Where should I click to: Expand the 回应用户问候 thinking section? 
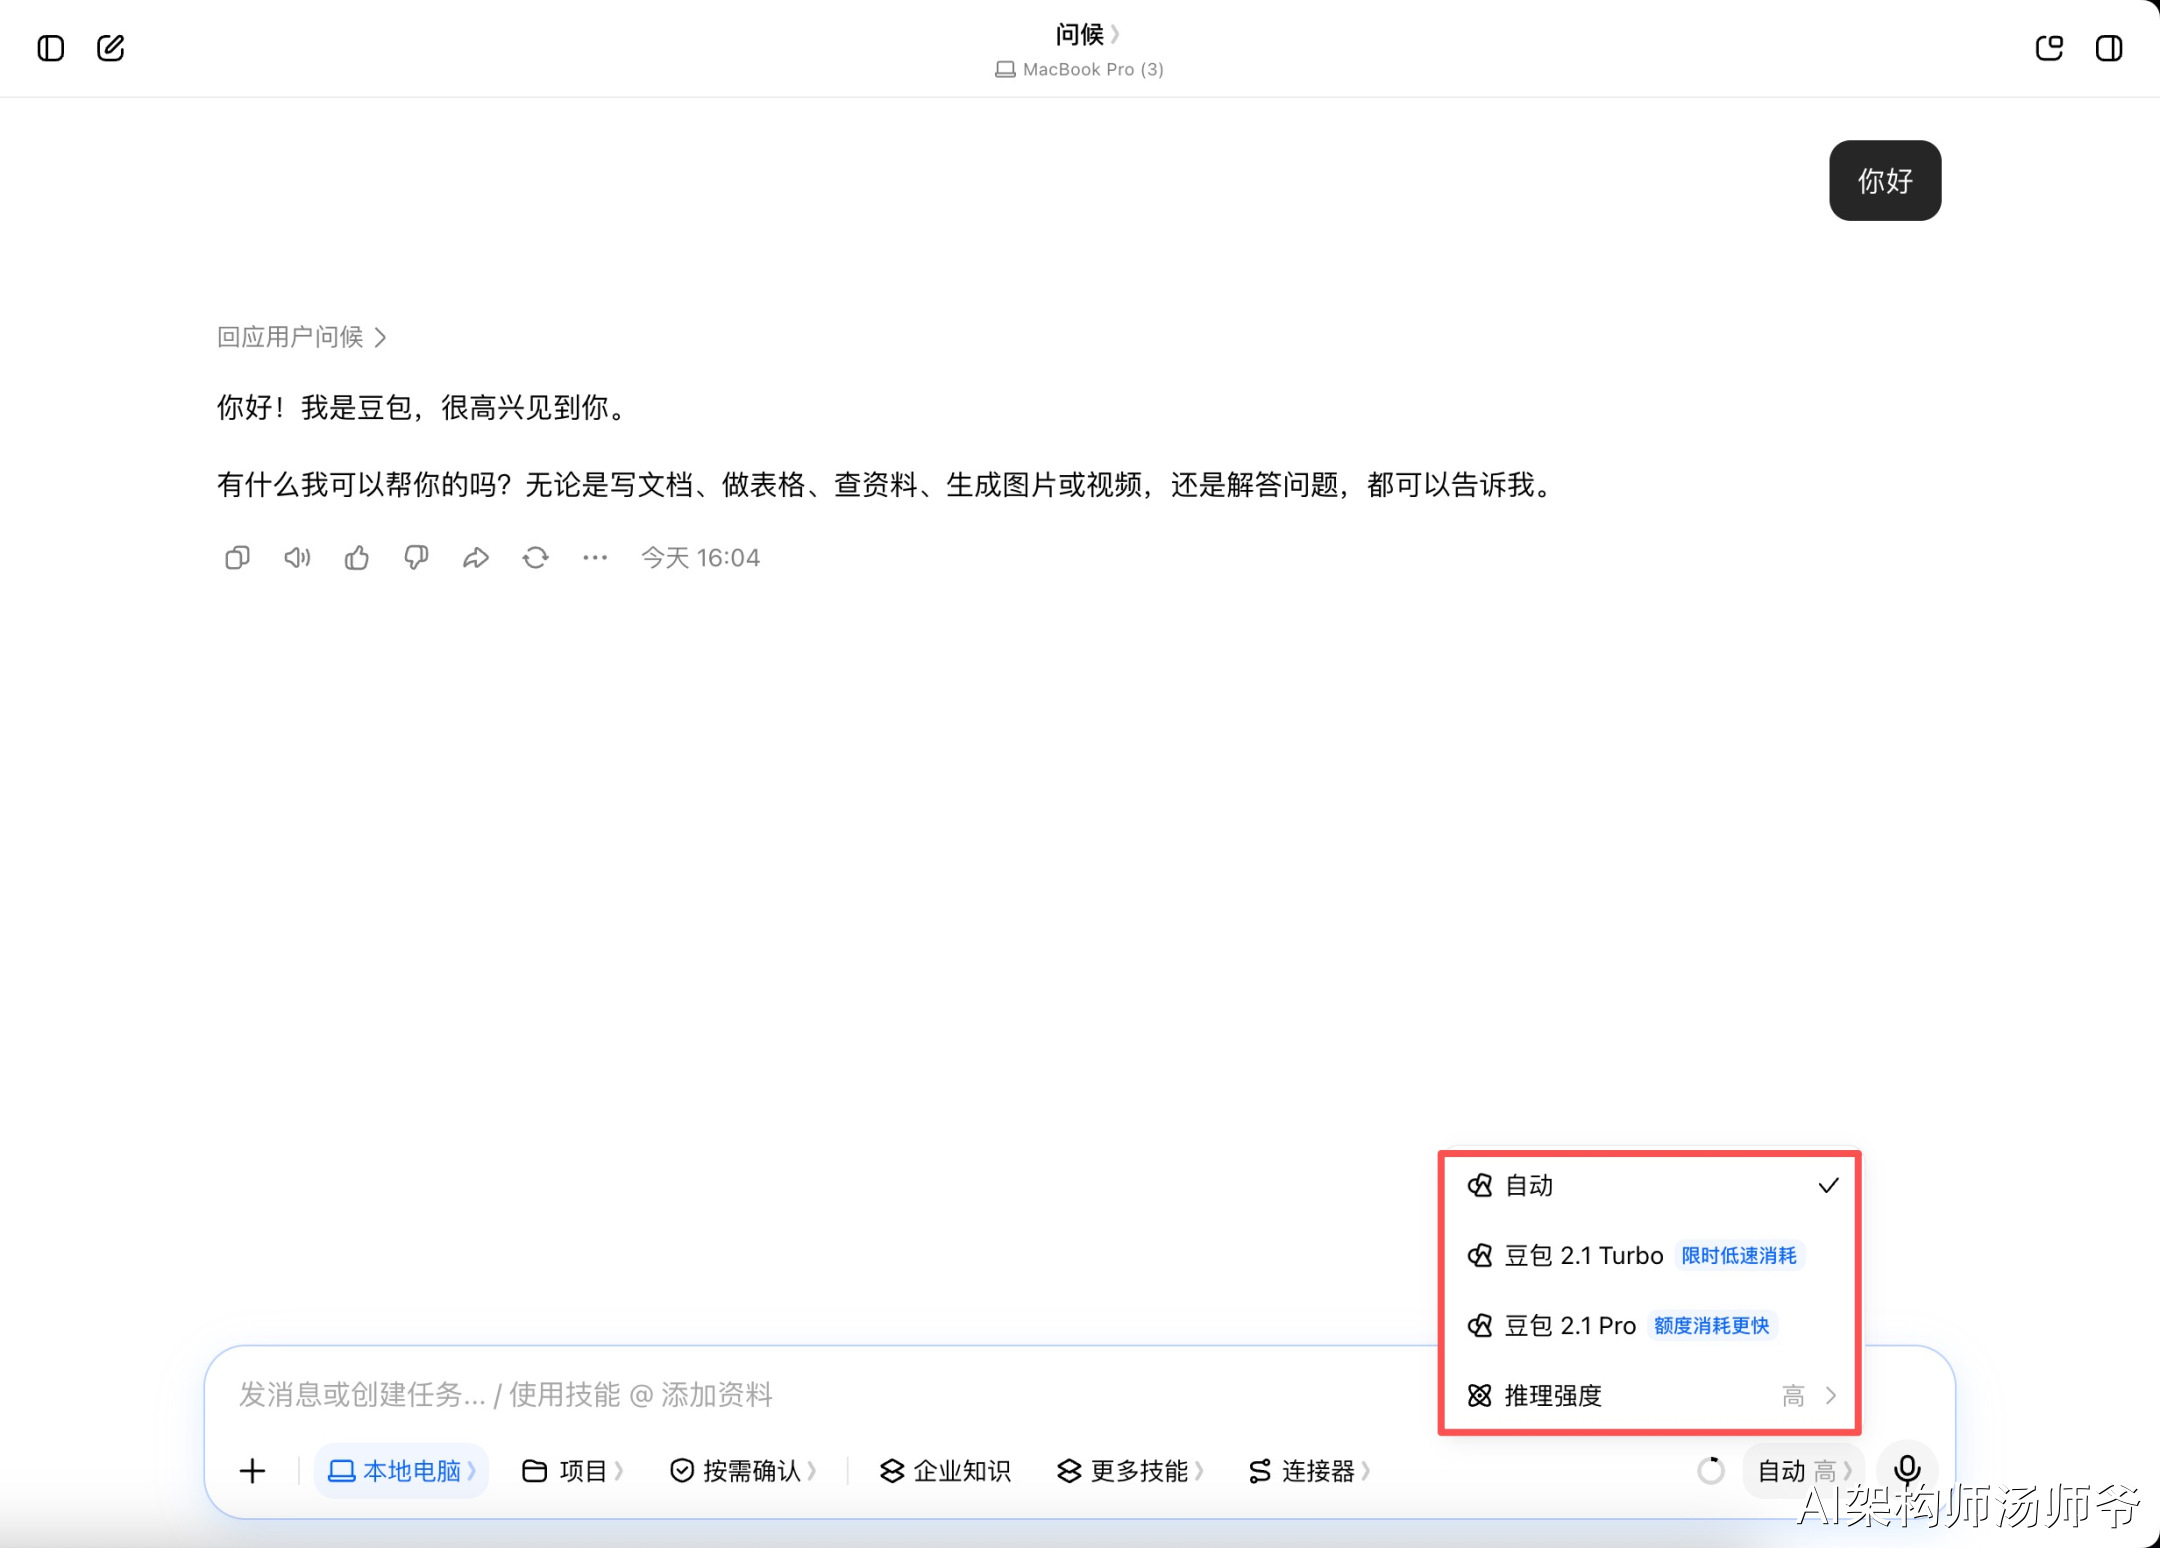302,337
